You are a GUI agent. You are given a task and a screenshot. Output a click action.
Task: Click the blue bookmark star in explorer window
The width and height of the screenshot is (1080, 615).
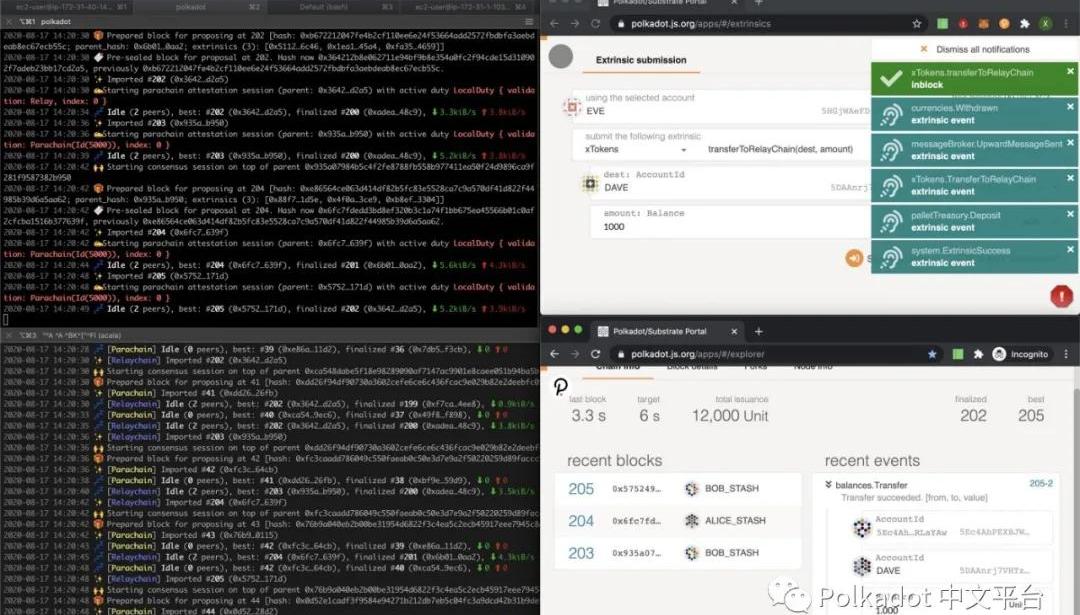tap(932, 354)
